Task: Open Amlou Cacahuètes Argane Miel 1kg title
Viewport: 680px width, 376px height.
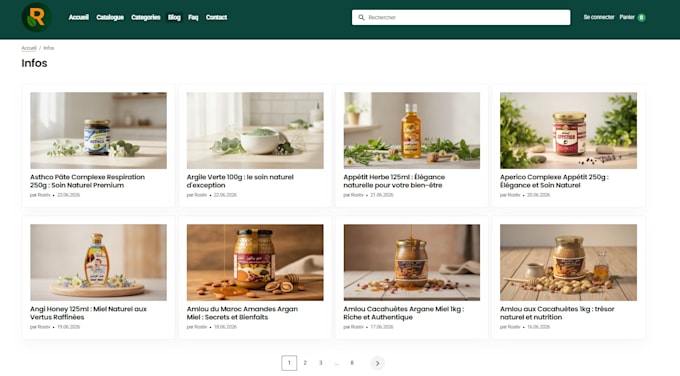Action: coord(403,313)
